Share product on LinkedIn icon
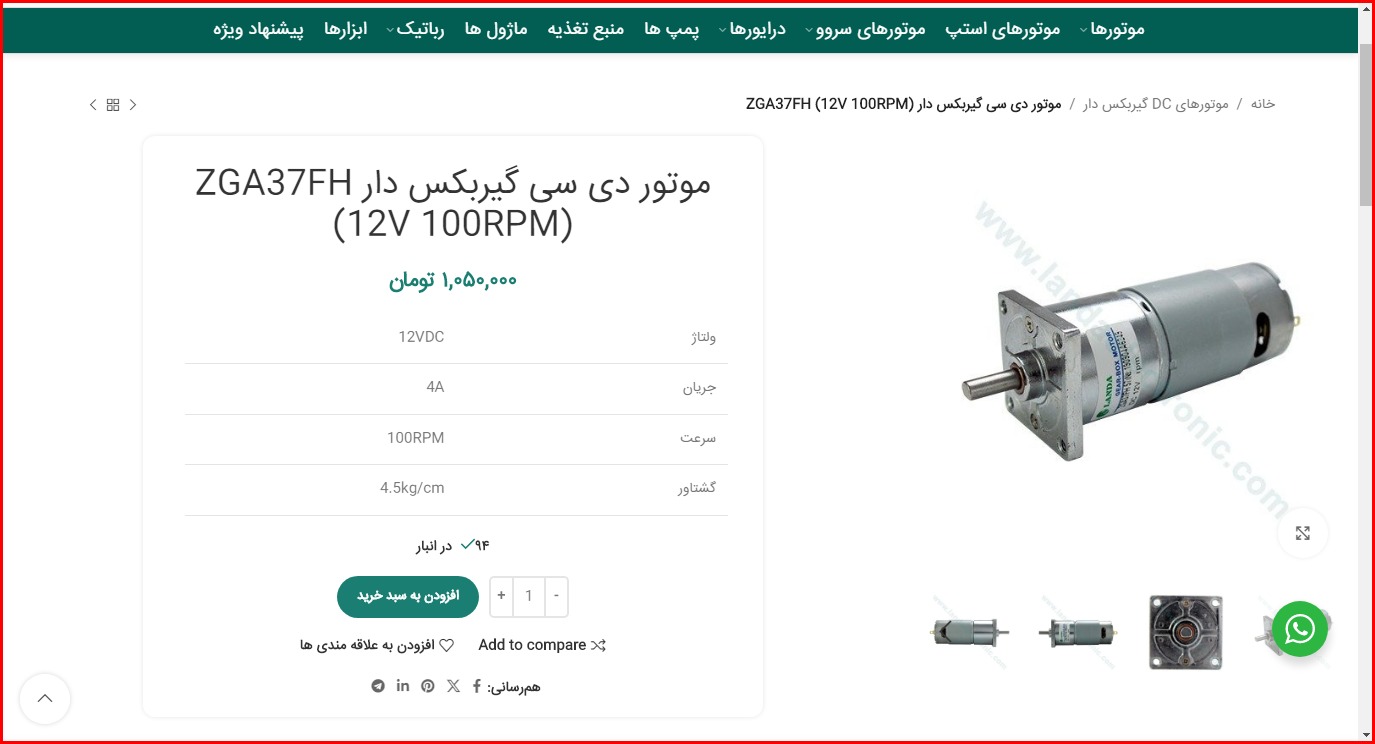Image resolution: width=1375 pixels, height=744 pixels. (x=403, y=686)
